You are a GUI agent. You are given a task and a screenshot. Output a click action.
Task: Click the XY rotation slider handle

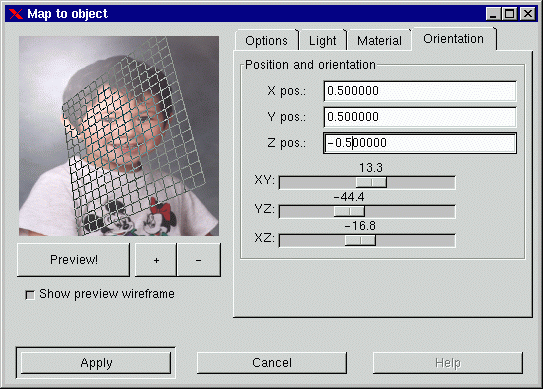[371, 182]
